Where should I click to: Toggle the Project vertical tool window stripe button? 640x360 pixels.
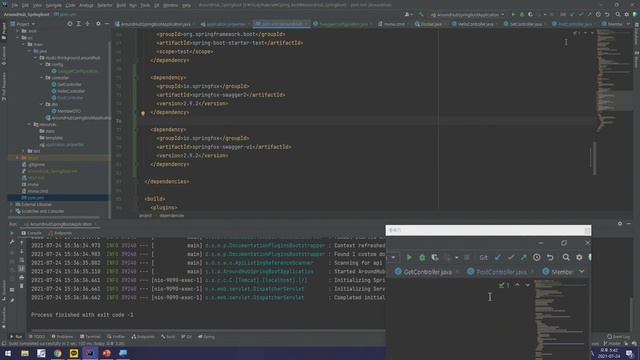click(x=4, y=31)
